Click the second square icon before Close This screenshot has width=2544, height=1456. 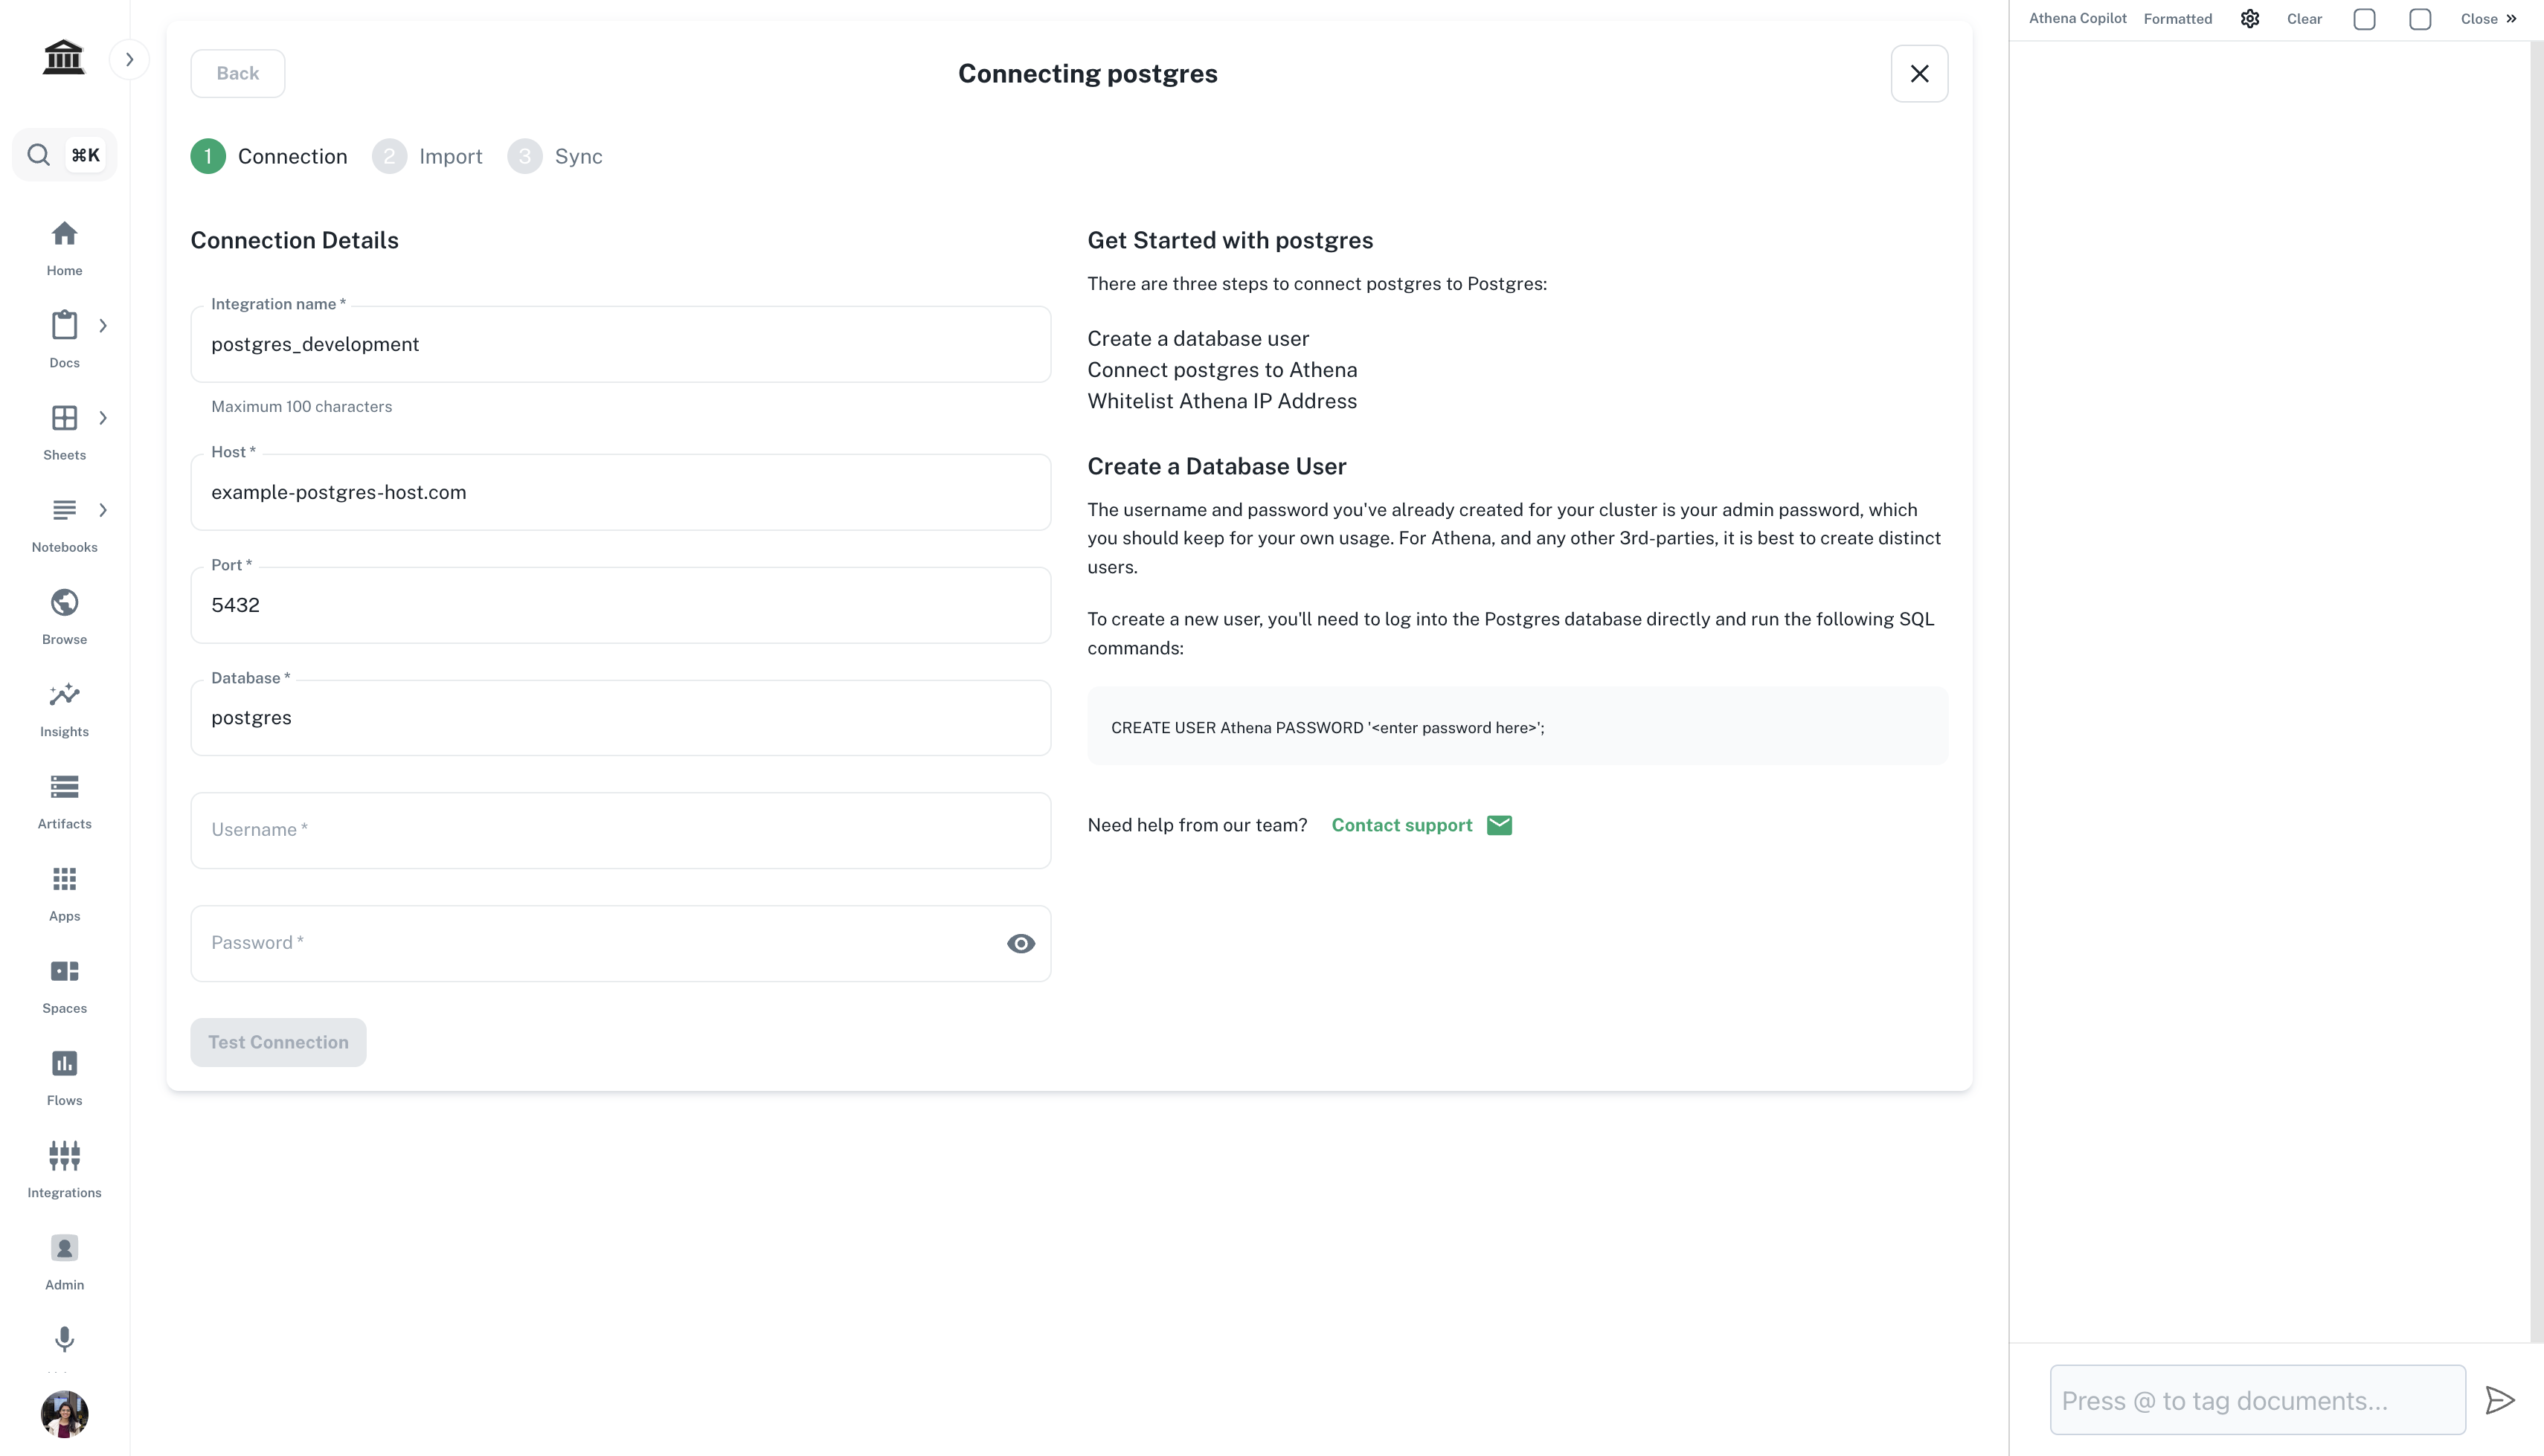pos(2420,19)
